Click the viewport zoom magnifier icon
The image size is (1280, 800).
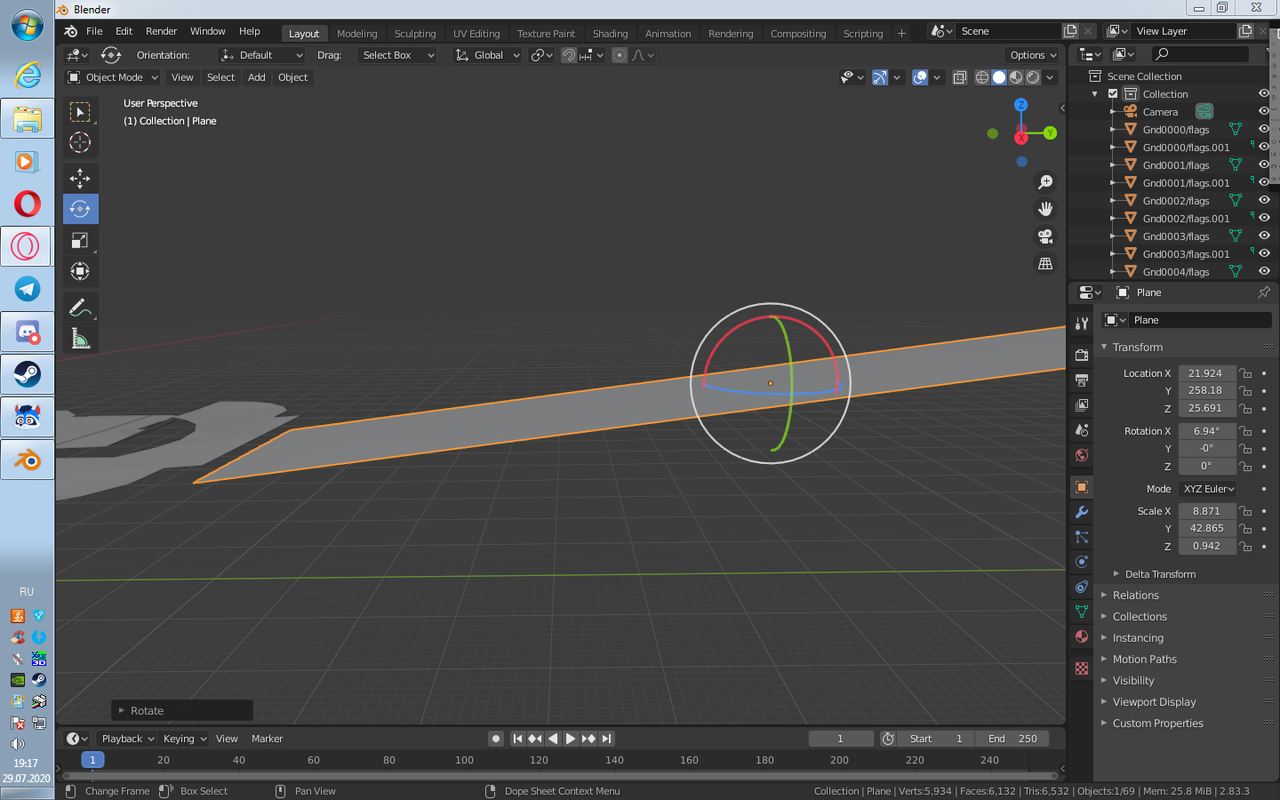[x=1045, y=182]
